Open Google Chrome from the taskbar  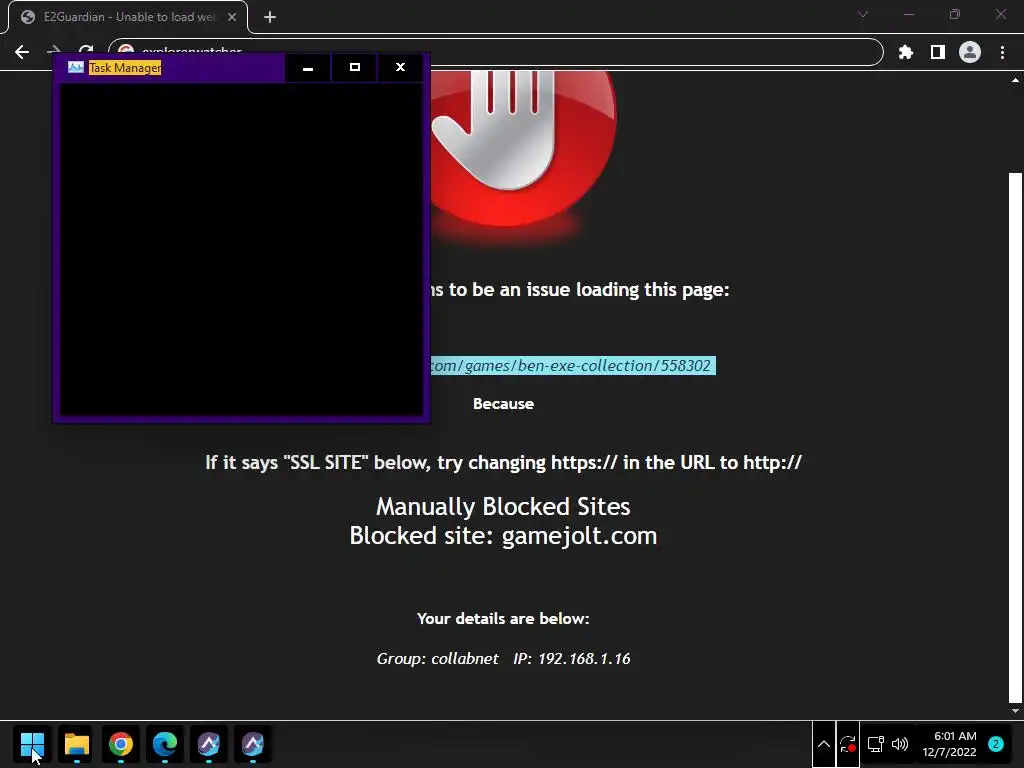coord(121,744)
